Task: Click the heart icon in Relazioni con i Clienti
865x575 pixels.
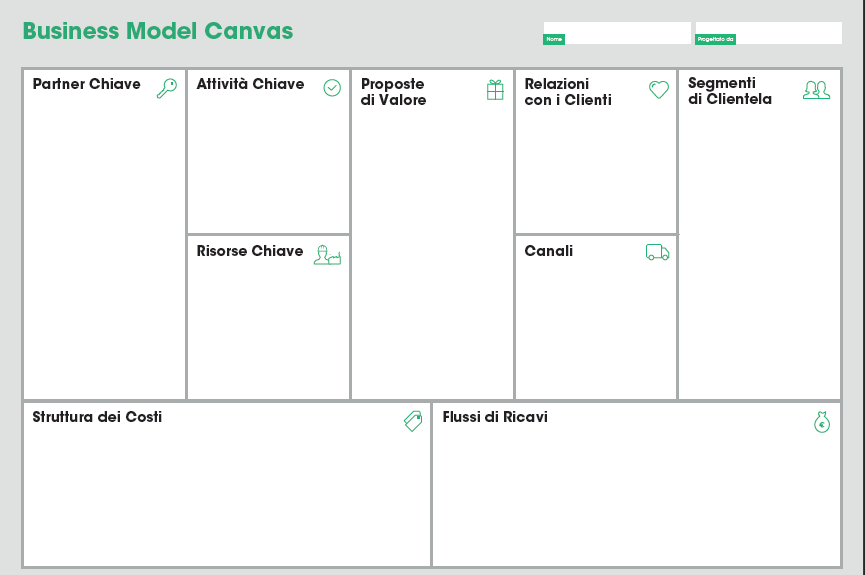Action: (659, 89)
